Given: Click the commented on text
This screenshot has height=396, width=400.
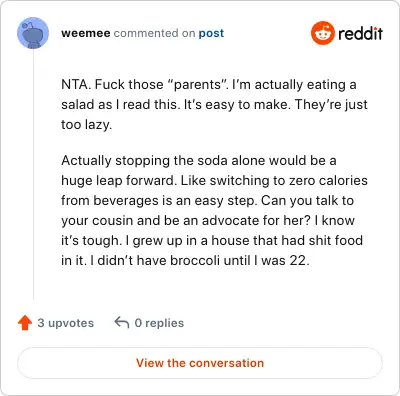Looking at the screenshot, I should (154, 33).
